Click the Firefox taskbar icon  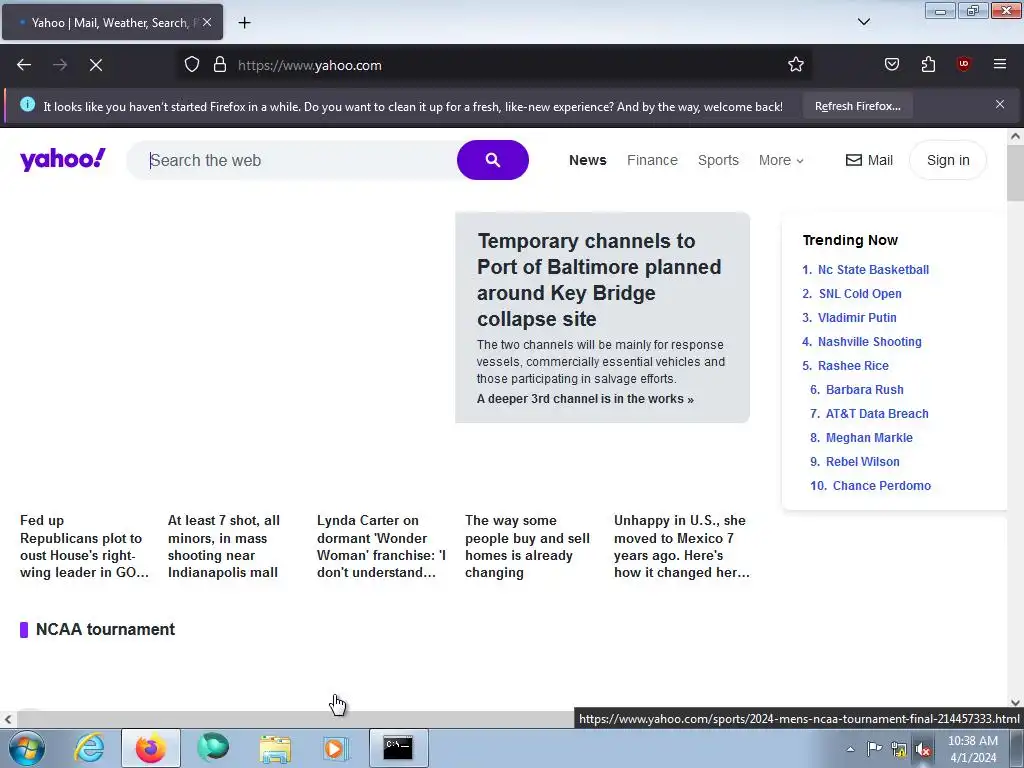pyautogui.click(x=150, y=748)
